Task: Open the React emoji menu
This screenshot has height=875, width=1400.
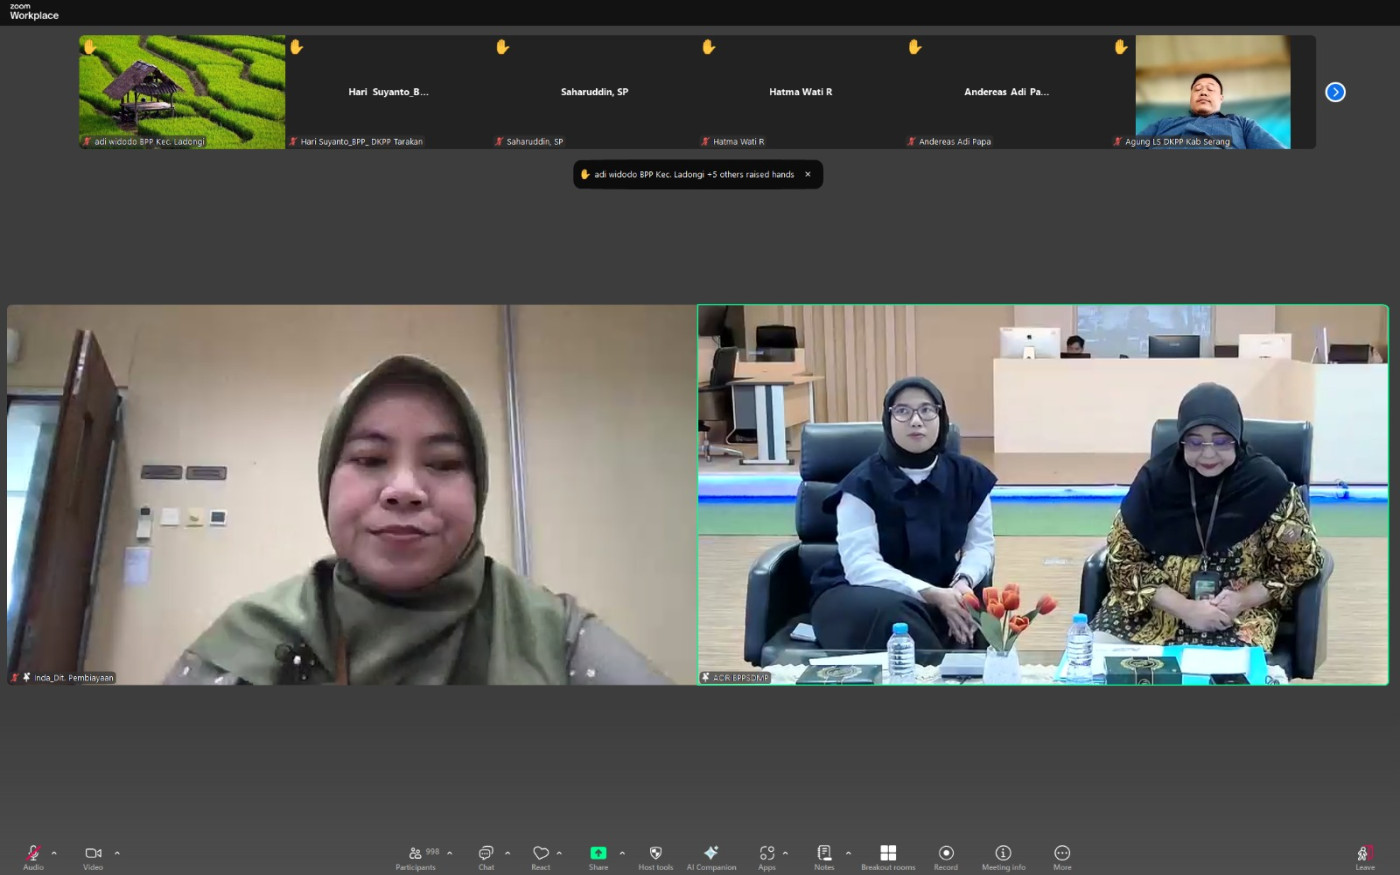Action: (x=541, y=854)
